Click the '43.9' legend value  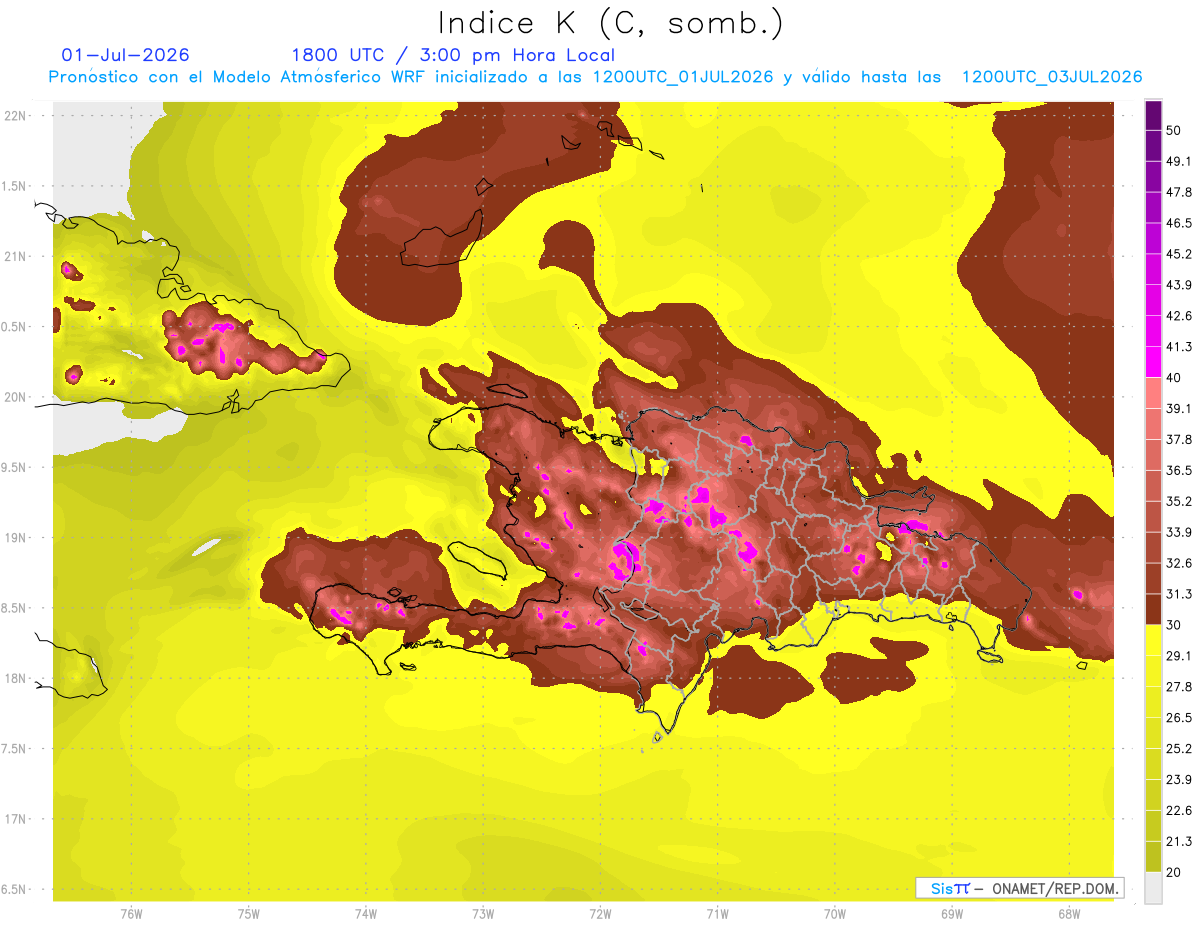[x=1180, y=285]
